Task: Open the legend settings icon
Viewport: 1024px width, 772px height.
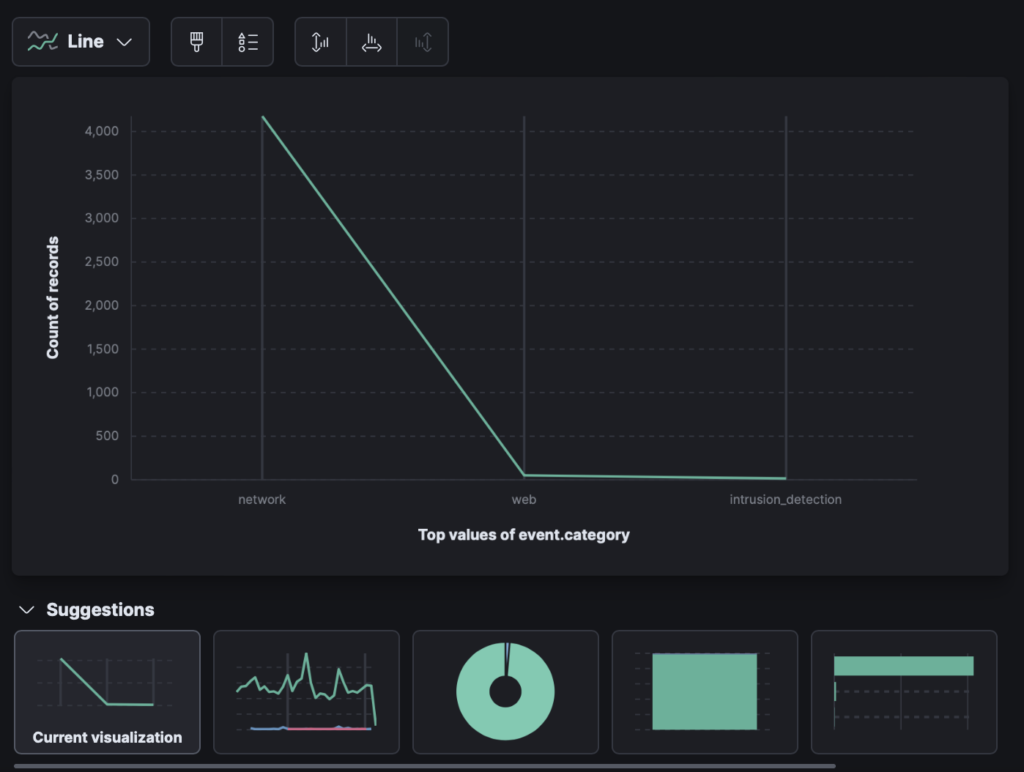Action: click(248, 42)
